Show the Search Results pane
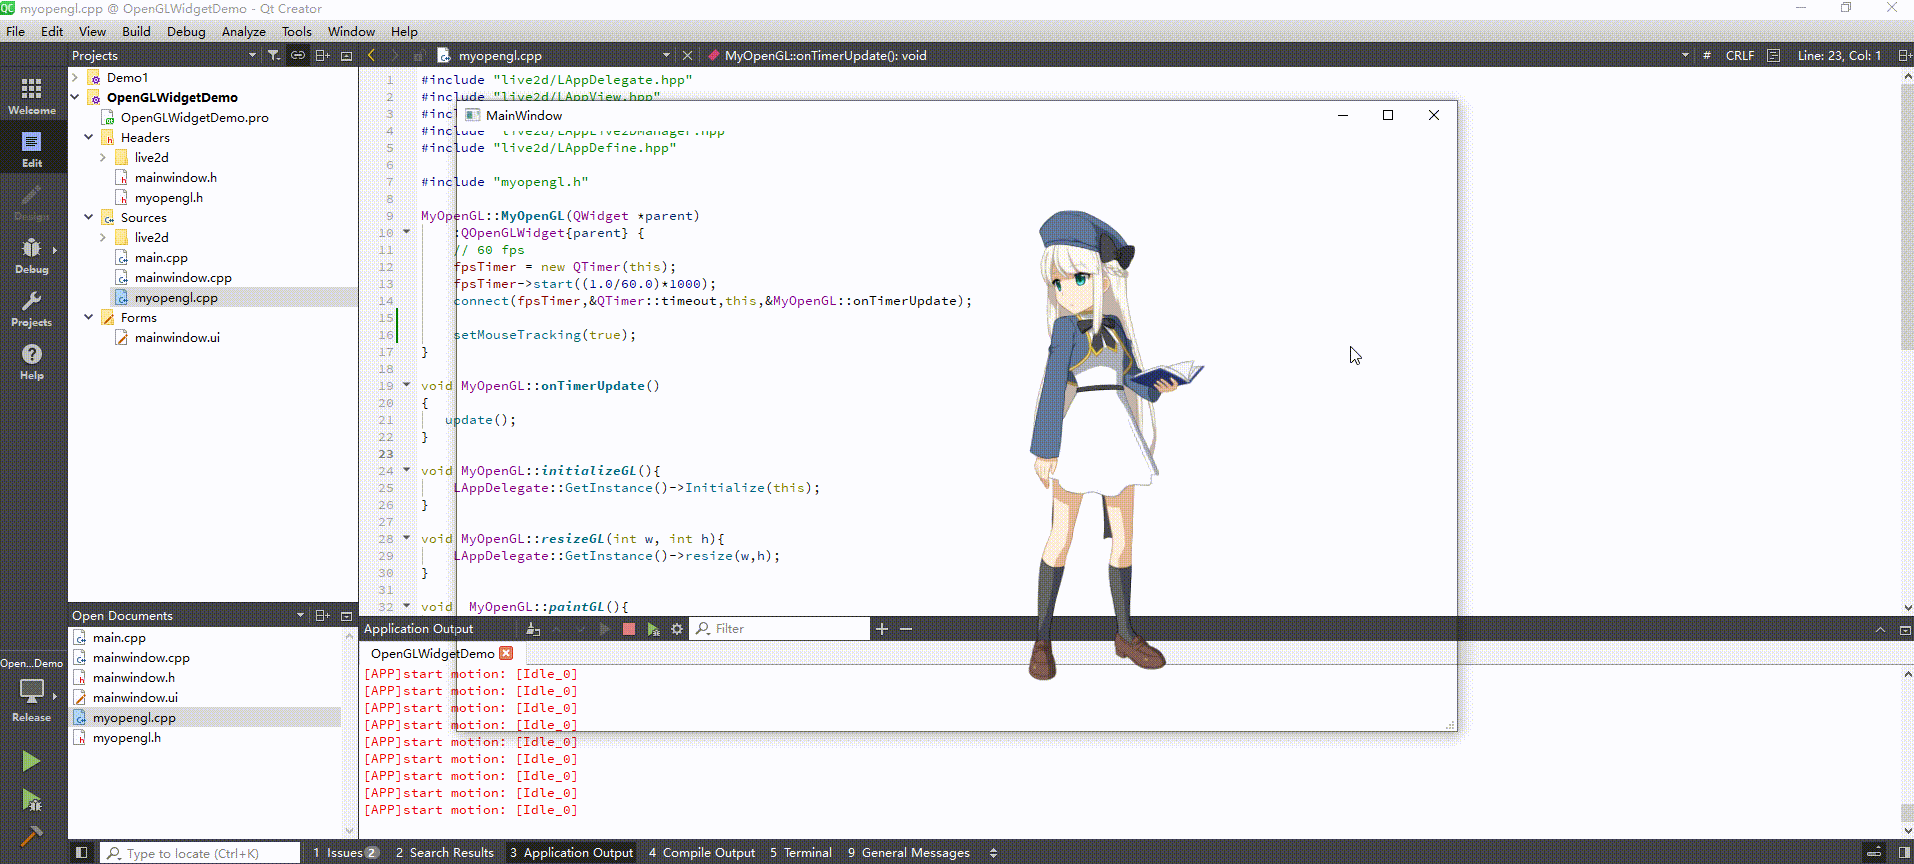Image resolution: width=1914 pixels, height=864 pixels. 445,853
